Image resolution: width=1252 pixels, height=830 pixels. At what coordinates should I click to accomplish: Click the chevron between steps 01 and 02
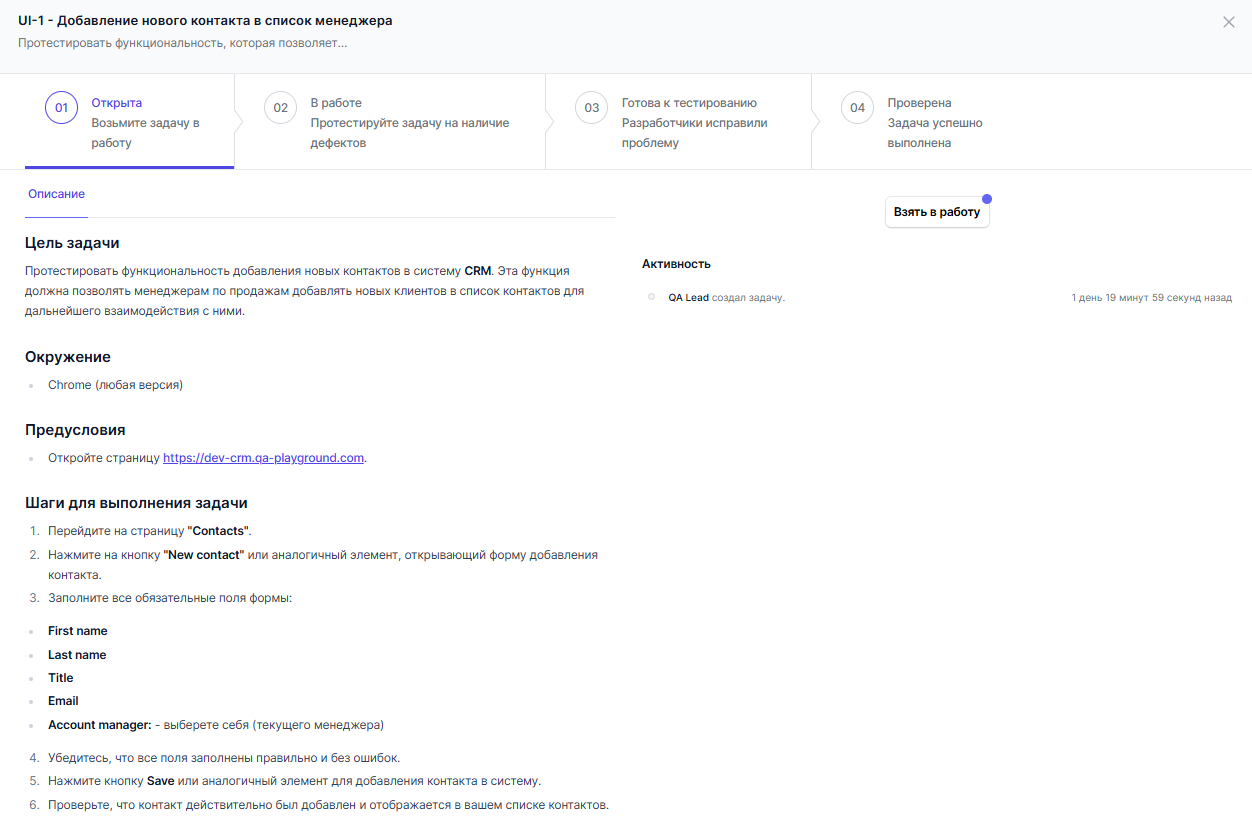pos(237,120)
